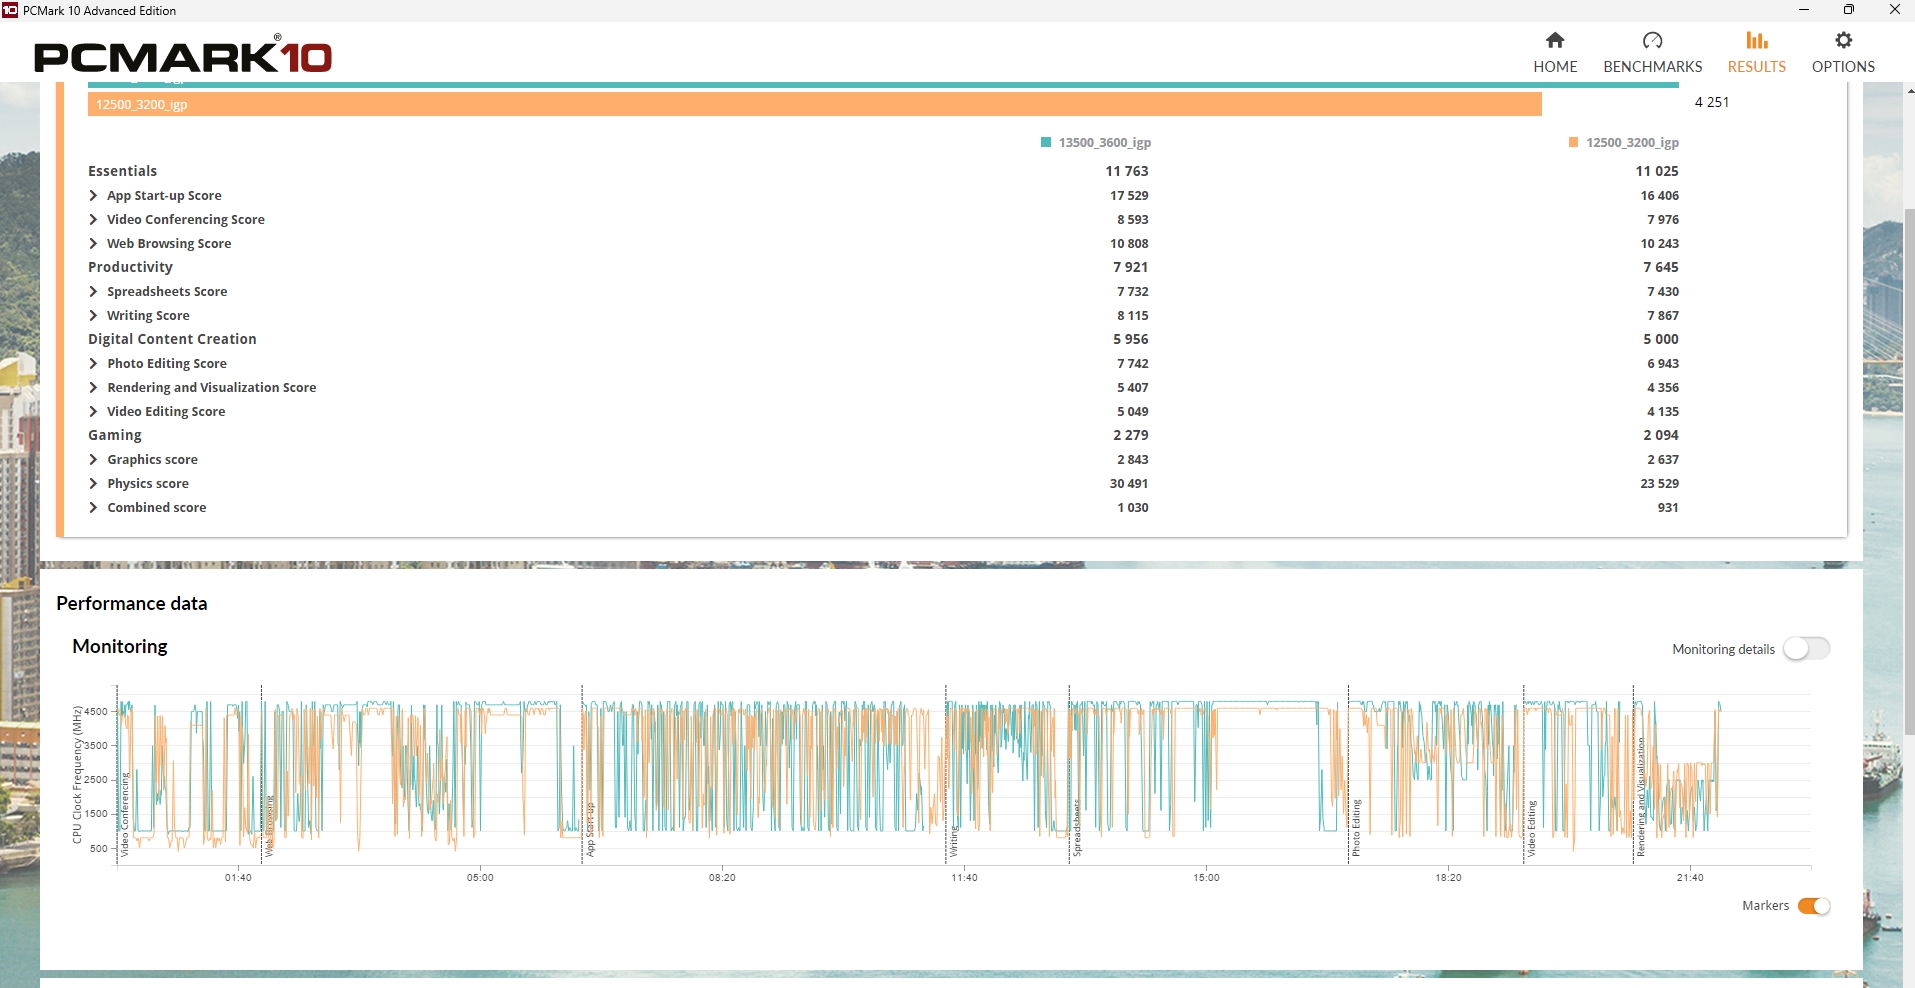Screen dimensions: 1915x988
Task: Close the PCMark 10 window
Action: 1894,10
